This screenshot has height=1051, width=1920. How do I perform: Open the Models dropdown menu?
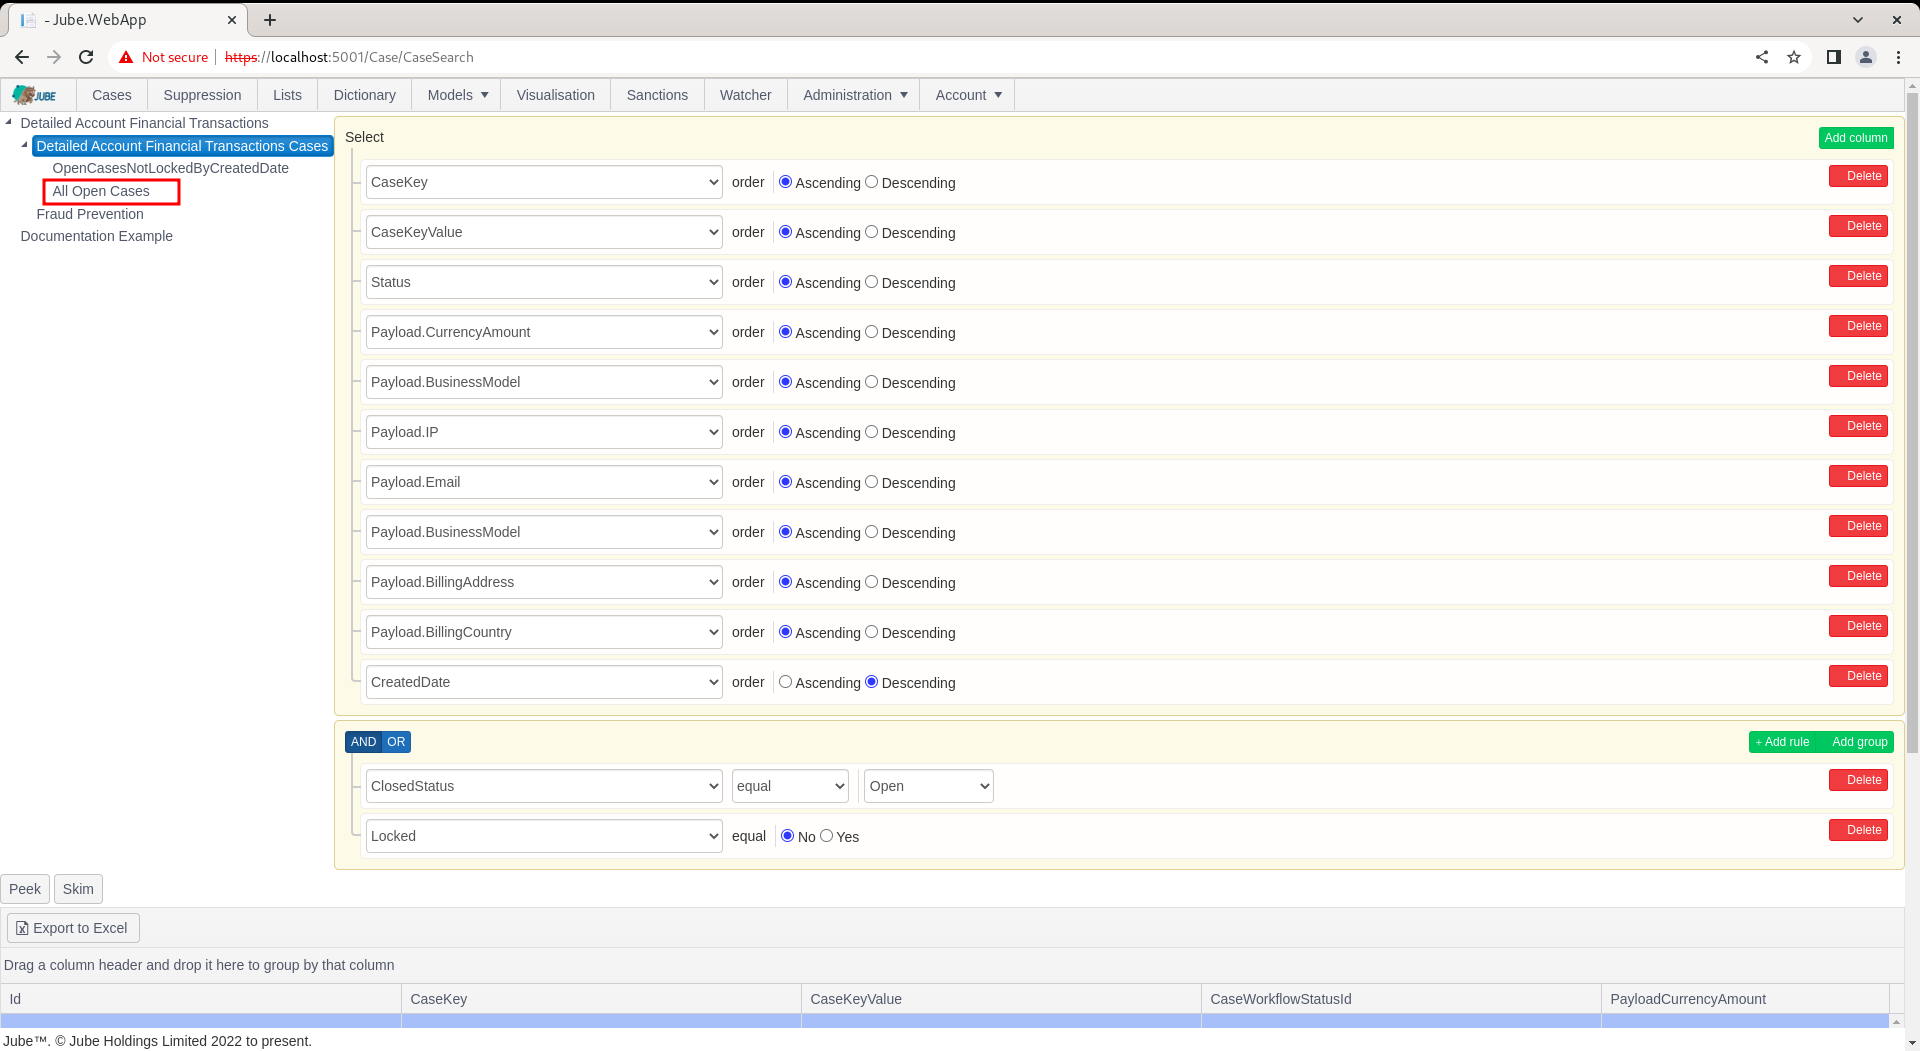point(458,95)
